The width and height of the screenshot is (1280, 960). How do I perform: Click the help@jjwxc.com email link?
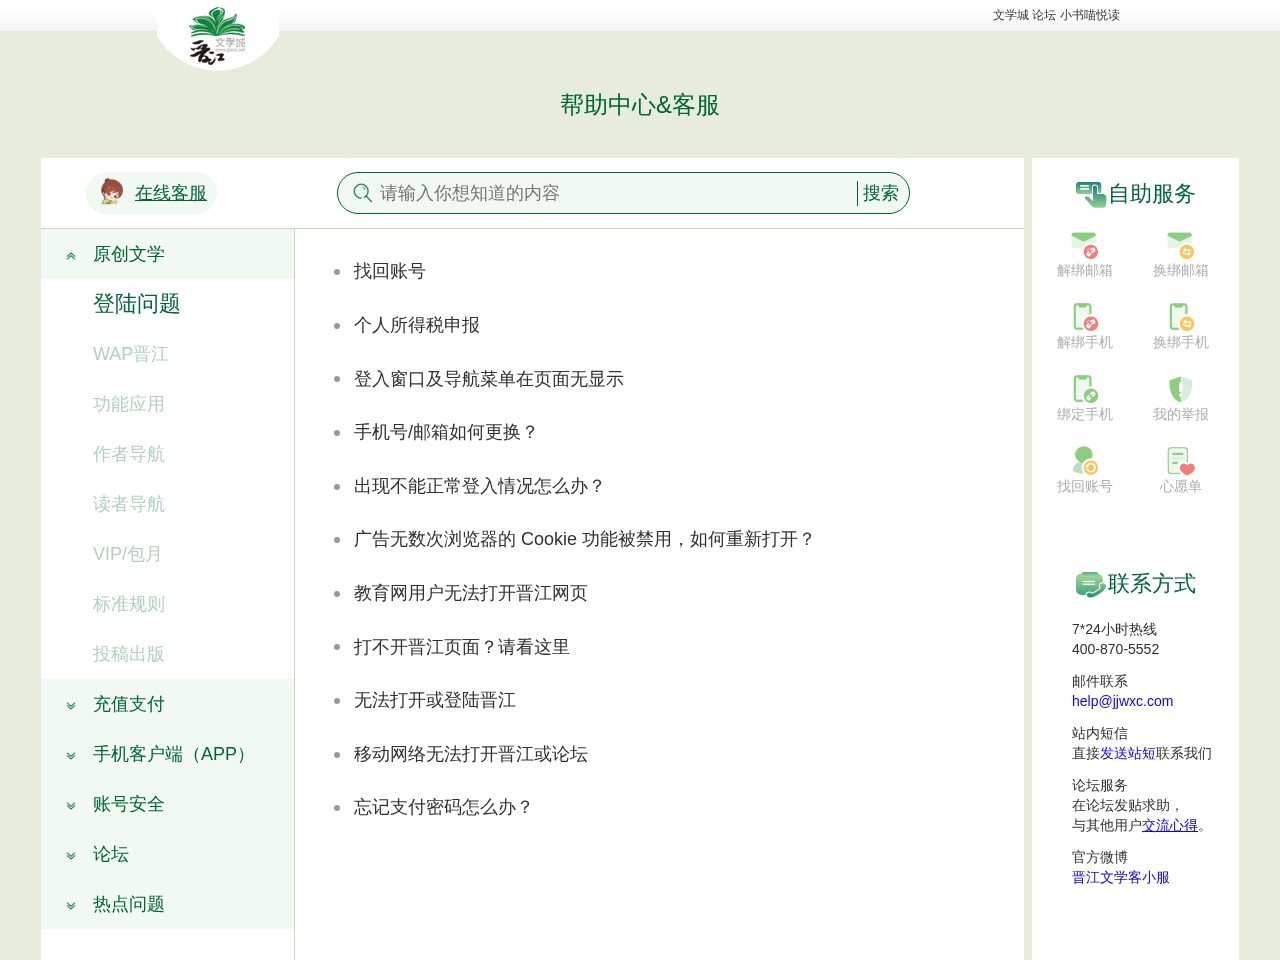tap(1122, 701)
